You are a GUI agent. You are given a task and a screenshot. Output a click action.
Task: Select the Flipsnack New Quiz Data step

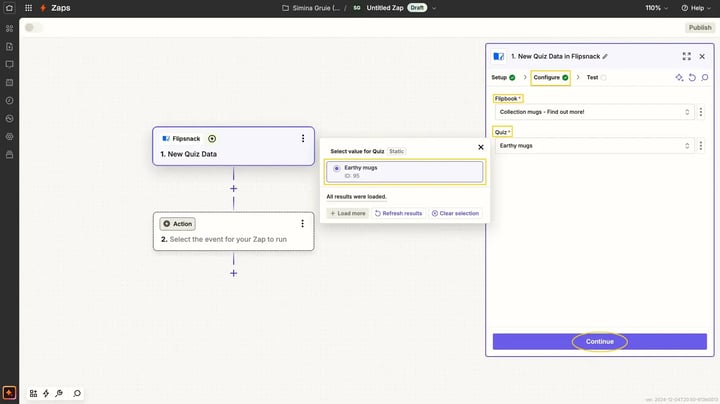click(233, 146)
